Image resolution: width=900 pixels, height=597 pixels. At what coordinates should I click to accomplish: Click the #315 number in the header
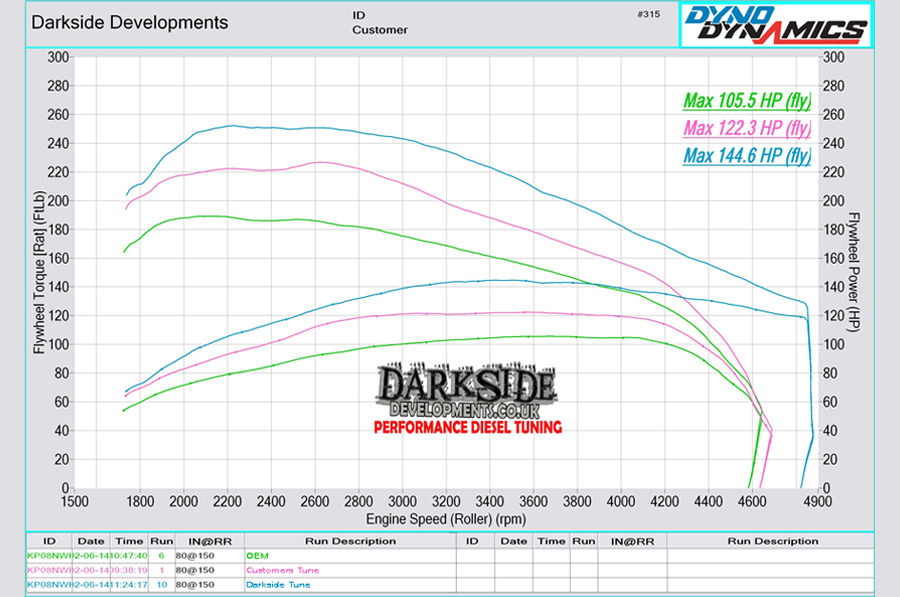649,14
